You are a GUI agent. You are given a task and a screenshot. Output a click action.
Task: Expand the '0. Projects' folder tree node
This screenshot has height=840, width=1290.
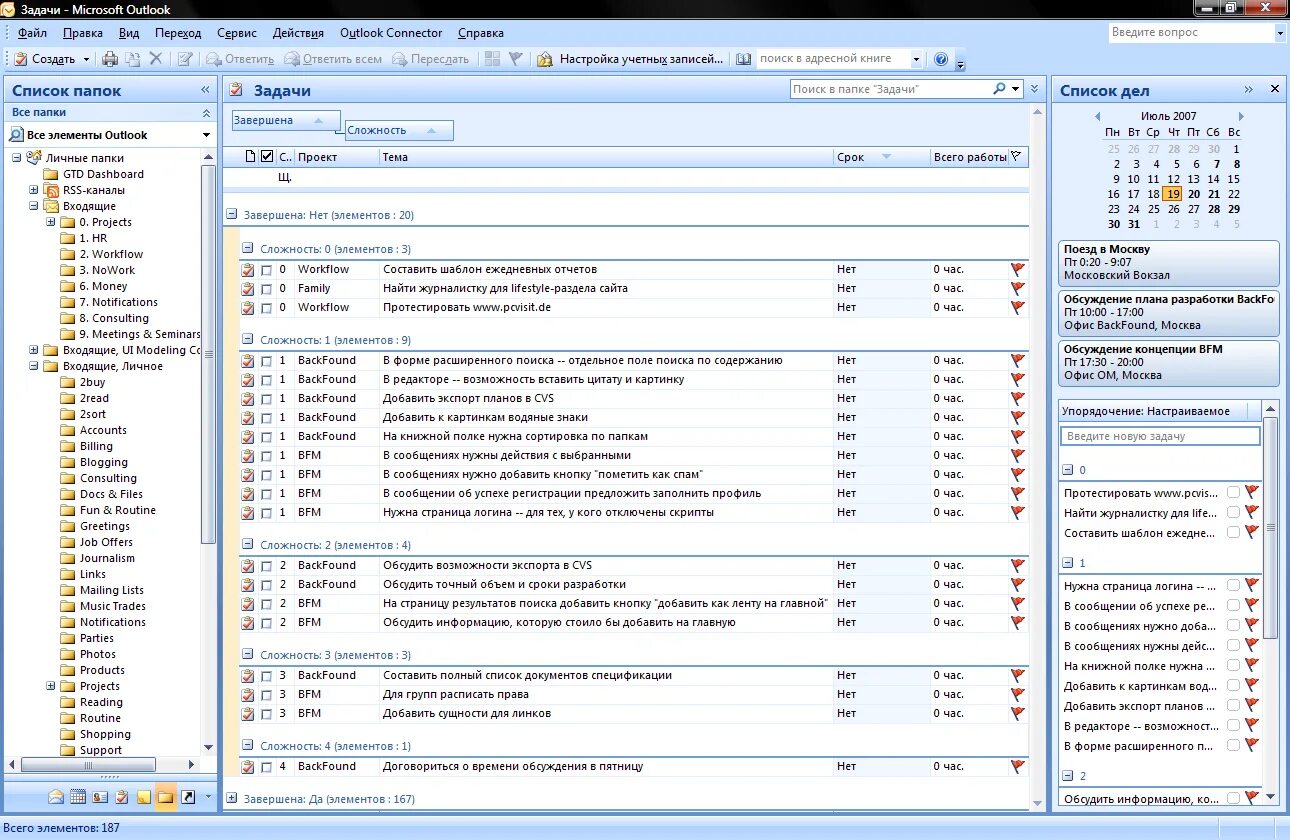[x=51, y=222]
